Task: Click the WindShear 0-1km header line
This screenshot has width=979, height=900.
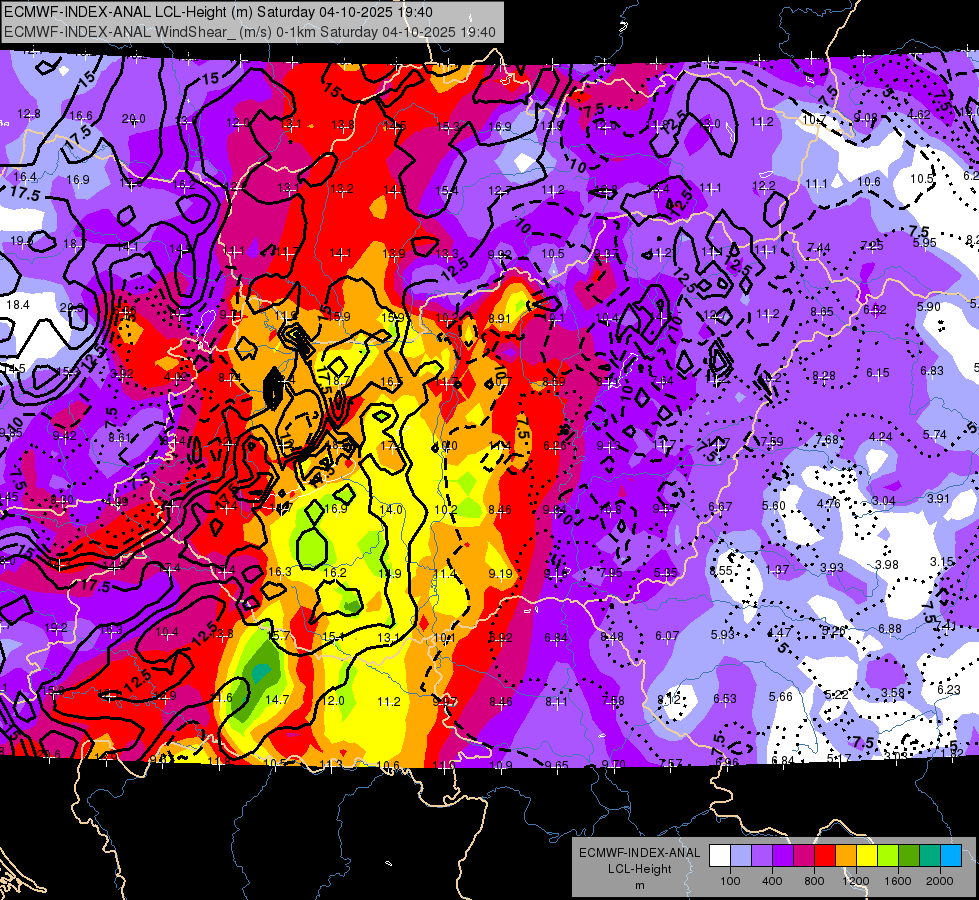Action: (250, 32)
